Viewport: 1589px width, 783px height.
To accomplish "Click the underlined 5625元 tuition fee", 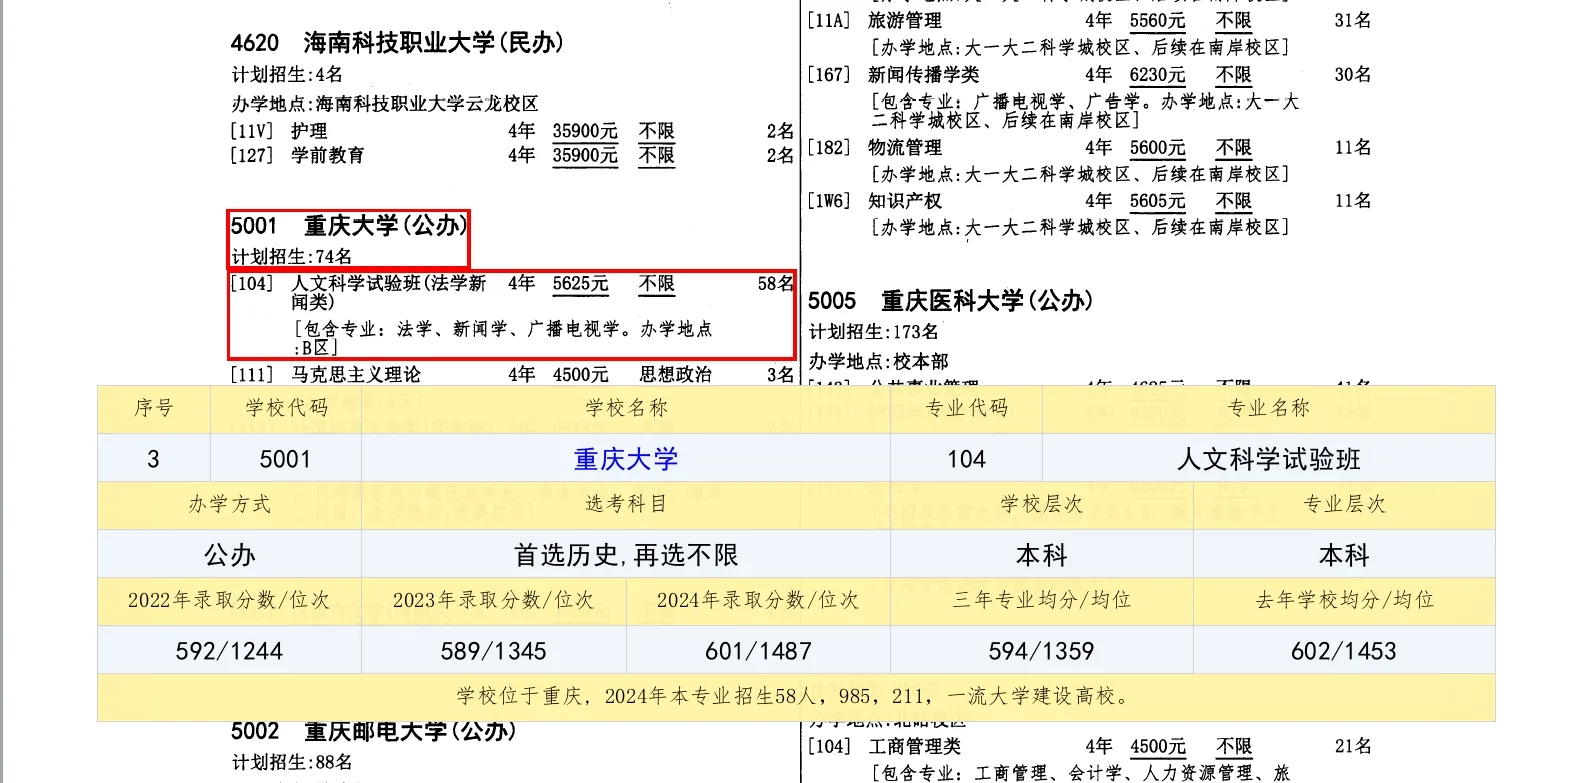I will point(580,284).
